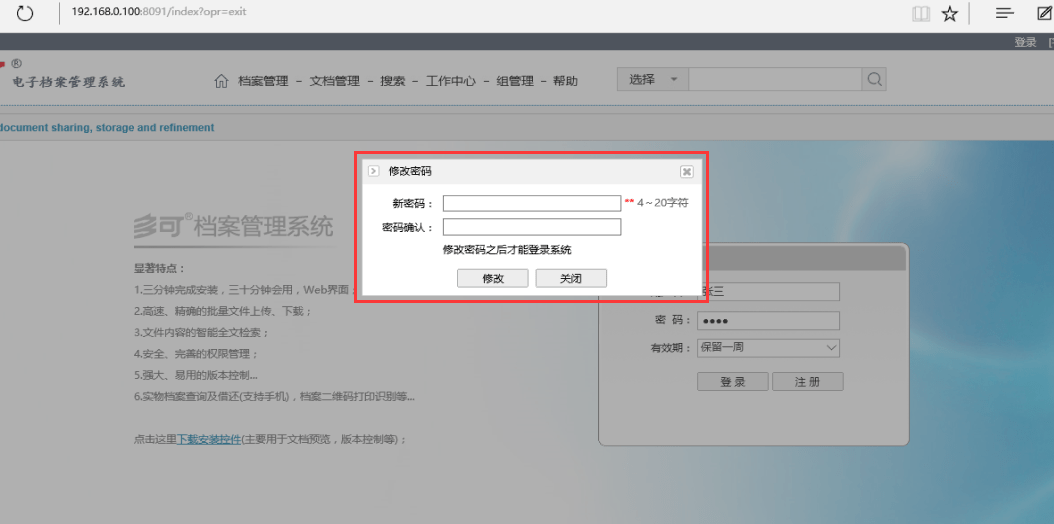This screenshot has width=1054, height=524.
Task: Click the arrow icon left of 修改密码 title
Action: point(373,171)
